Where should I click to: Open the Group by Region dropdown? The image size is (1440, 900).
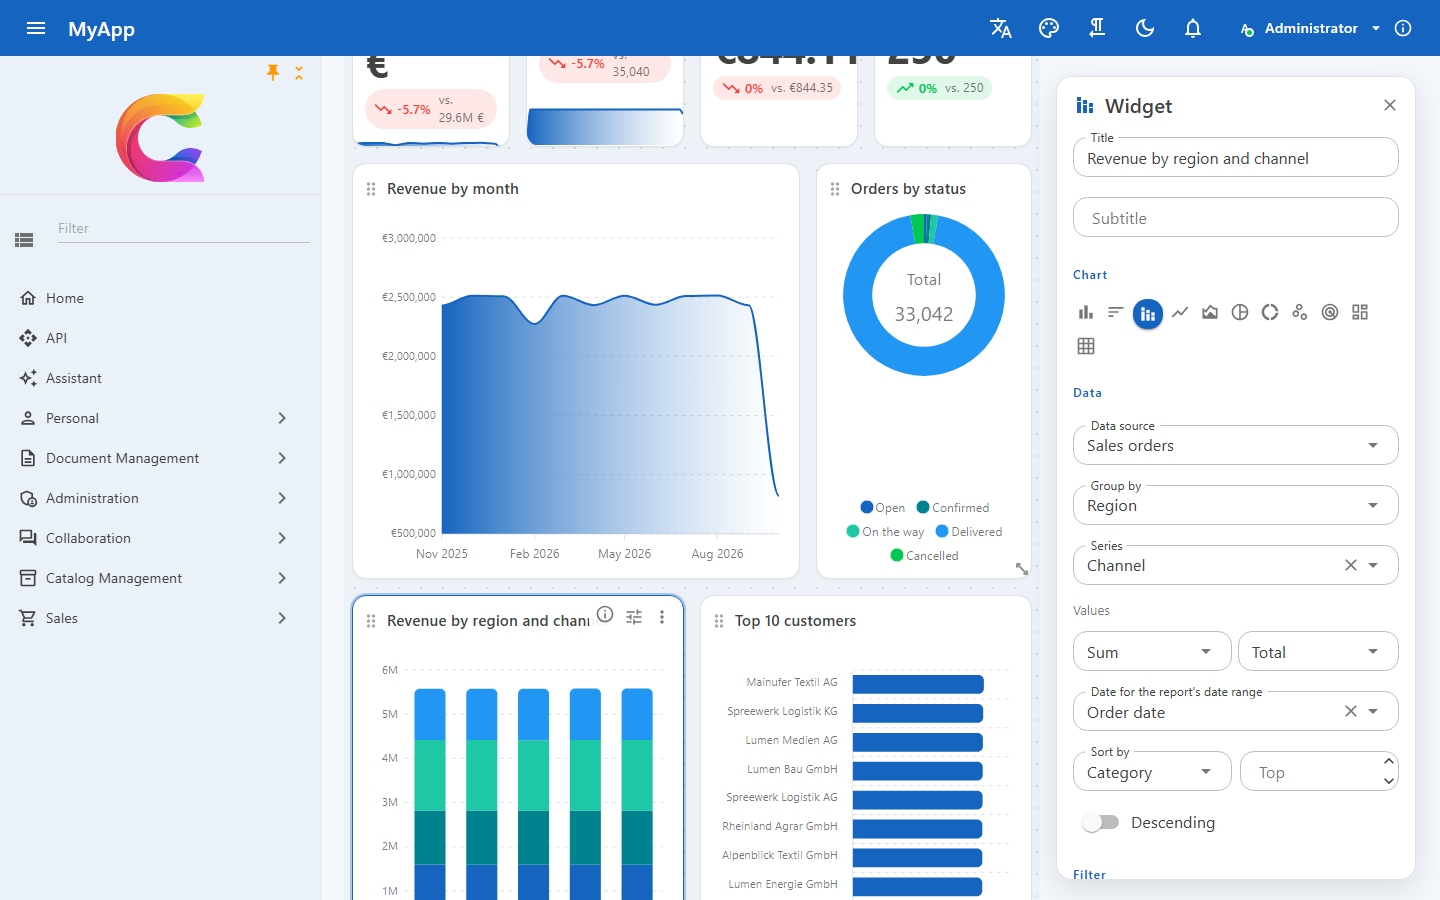(x=1236, y=506)
